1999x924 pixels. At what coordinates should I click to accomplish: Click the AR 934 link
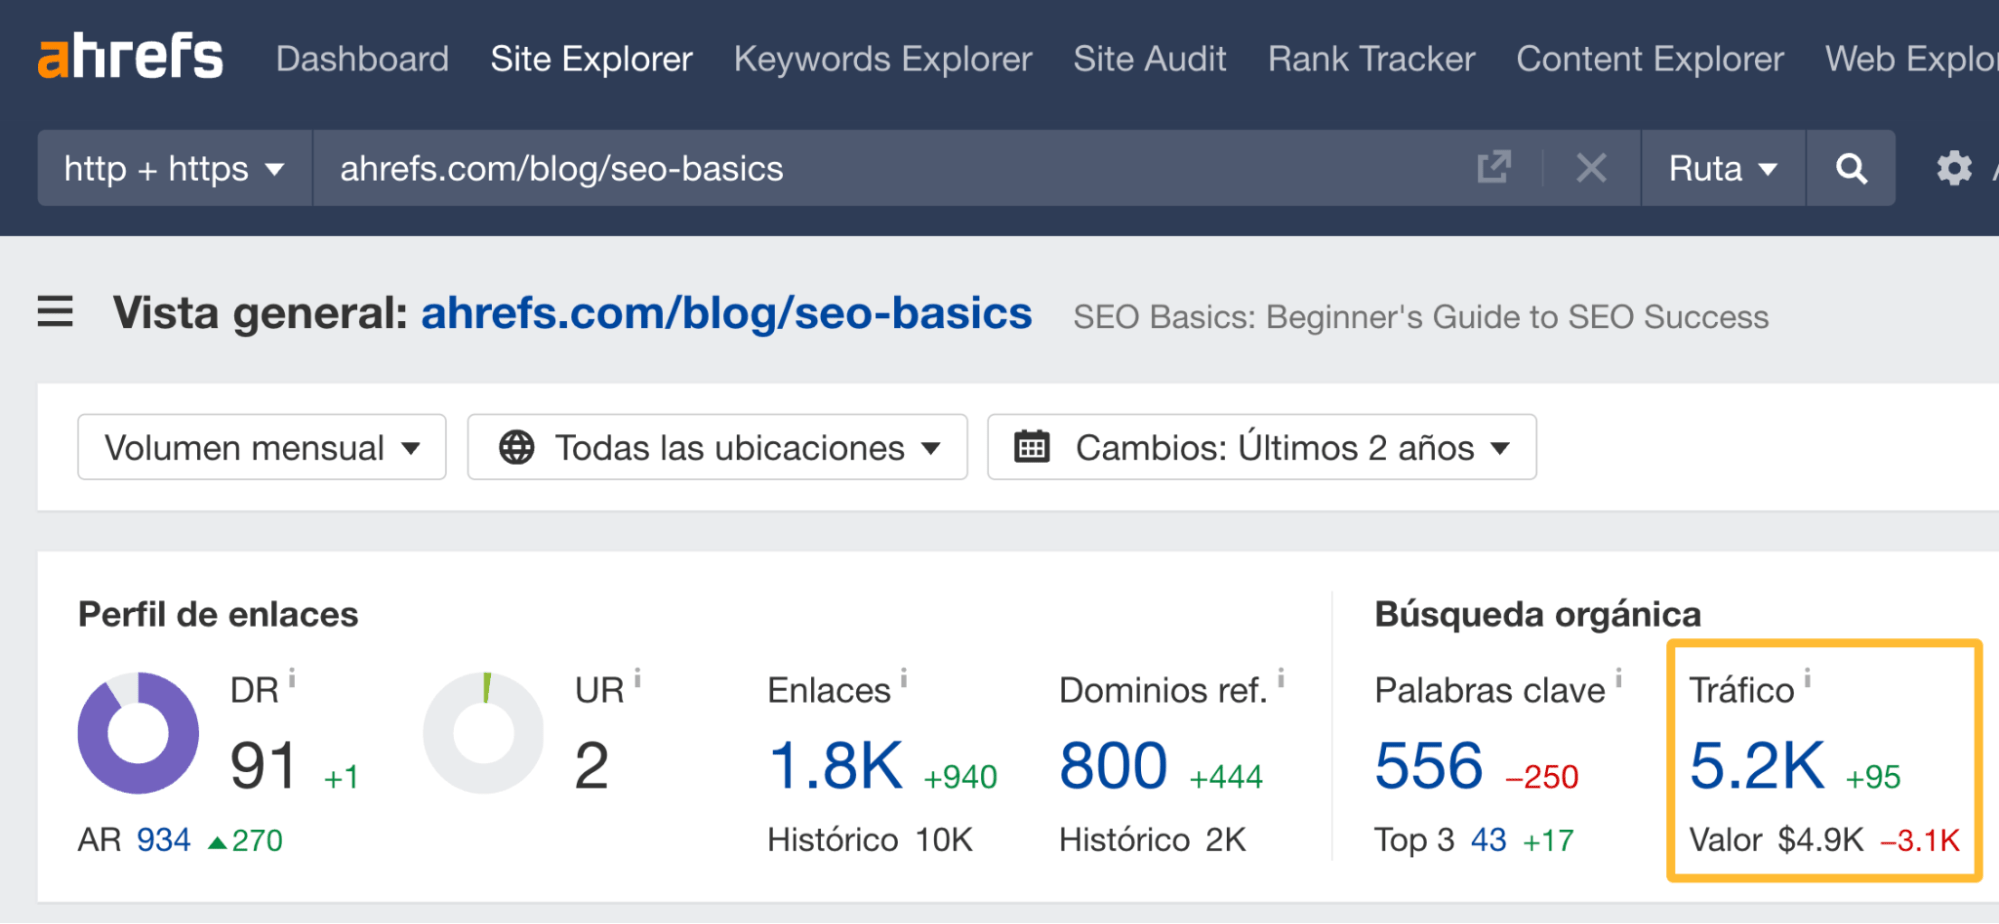point(163,839)
